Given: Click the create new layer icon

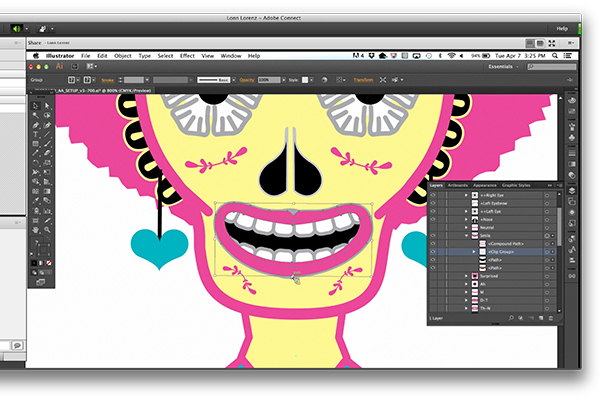Looking at the screenshot, I should click(x=541, y=317).
